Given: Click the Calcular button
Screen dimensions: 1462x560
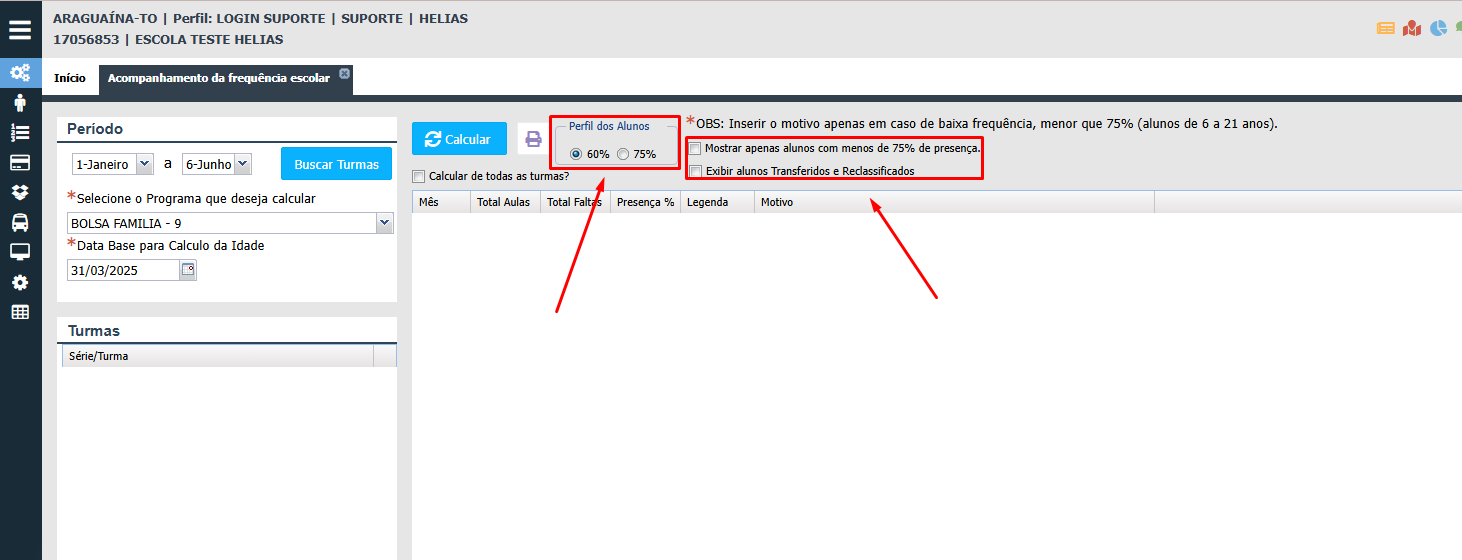Looking at the screenshot, I should [x=459, y=139].
